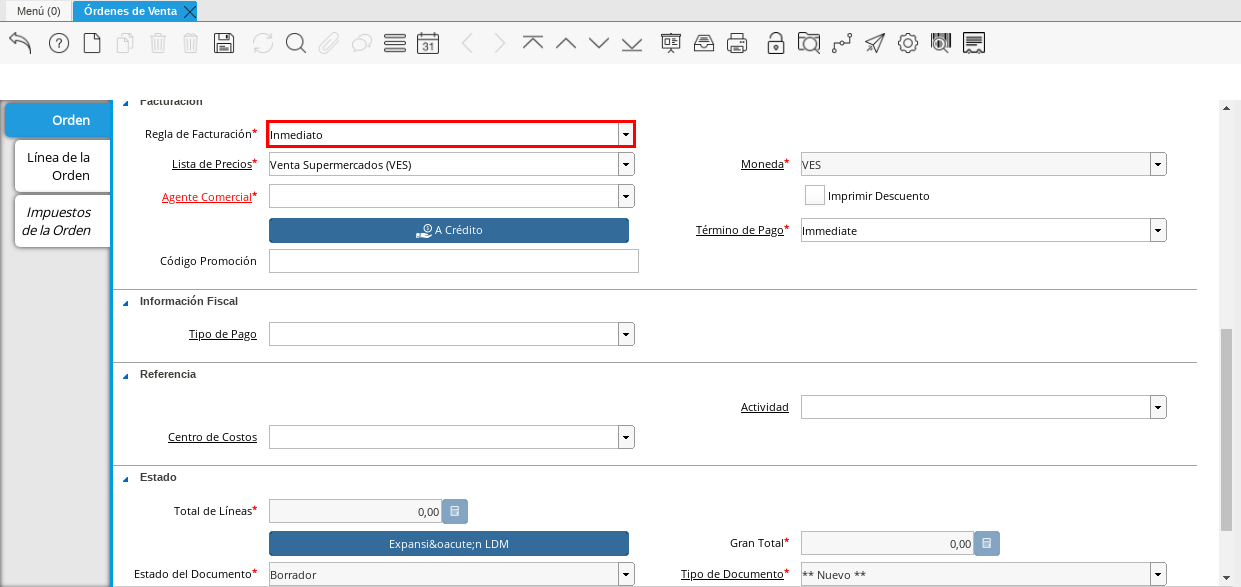The image size is (1241, 587).
Task: Open the Help question mark icon
Action: pyautogui.click(x=59, y=43)
